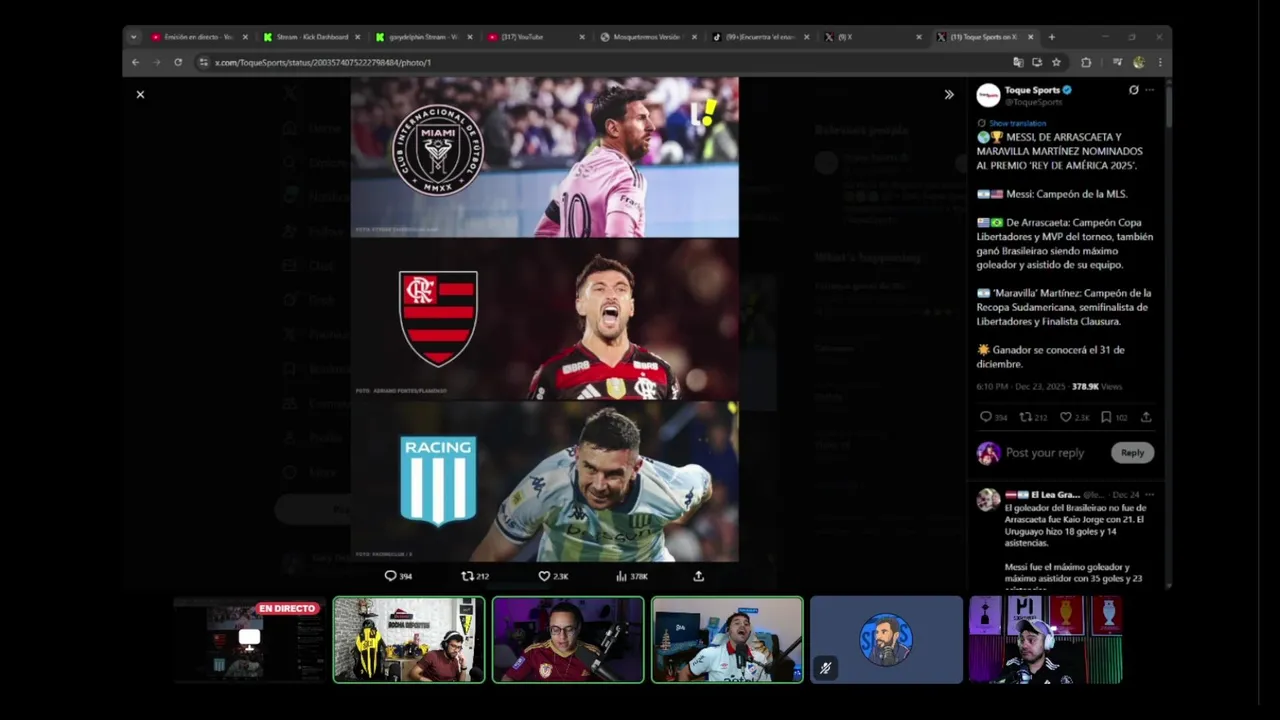This screenshot has height=720, width=1280.
Task: Switch to the TikTok Encuentra tab
Action: 759,37
